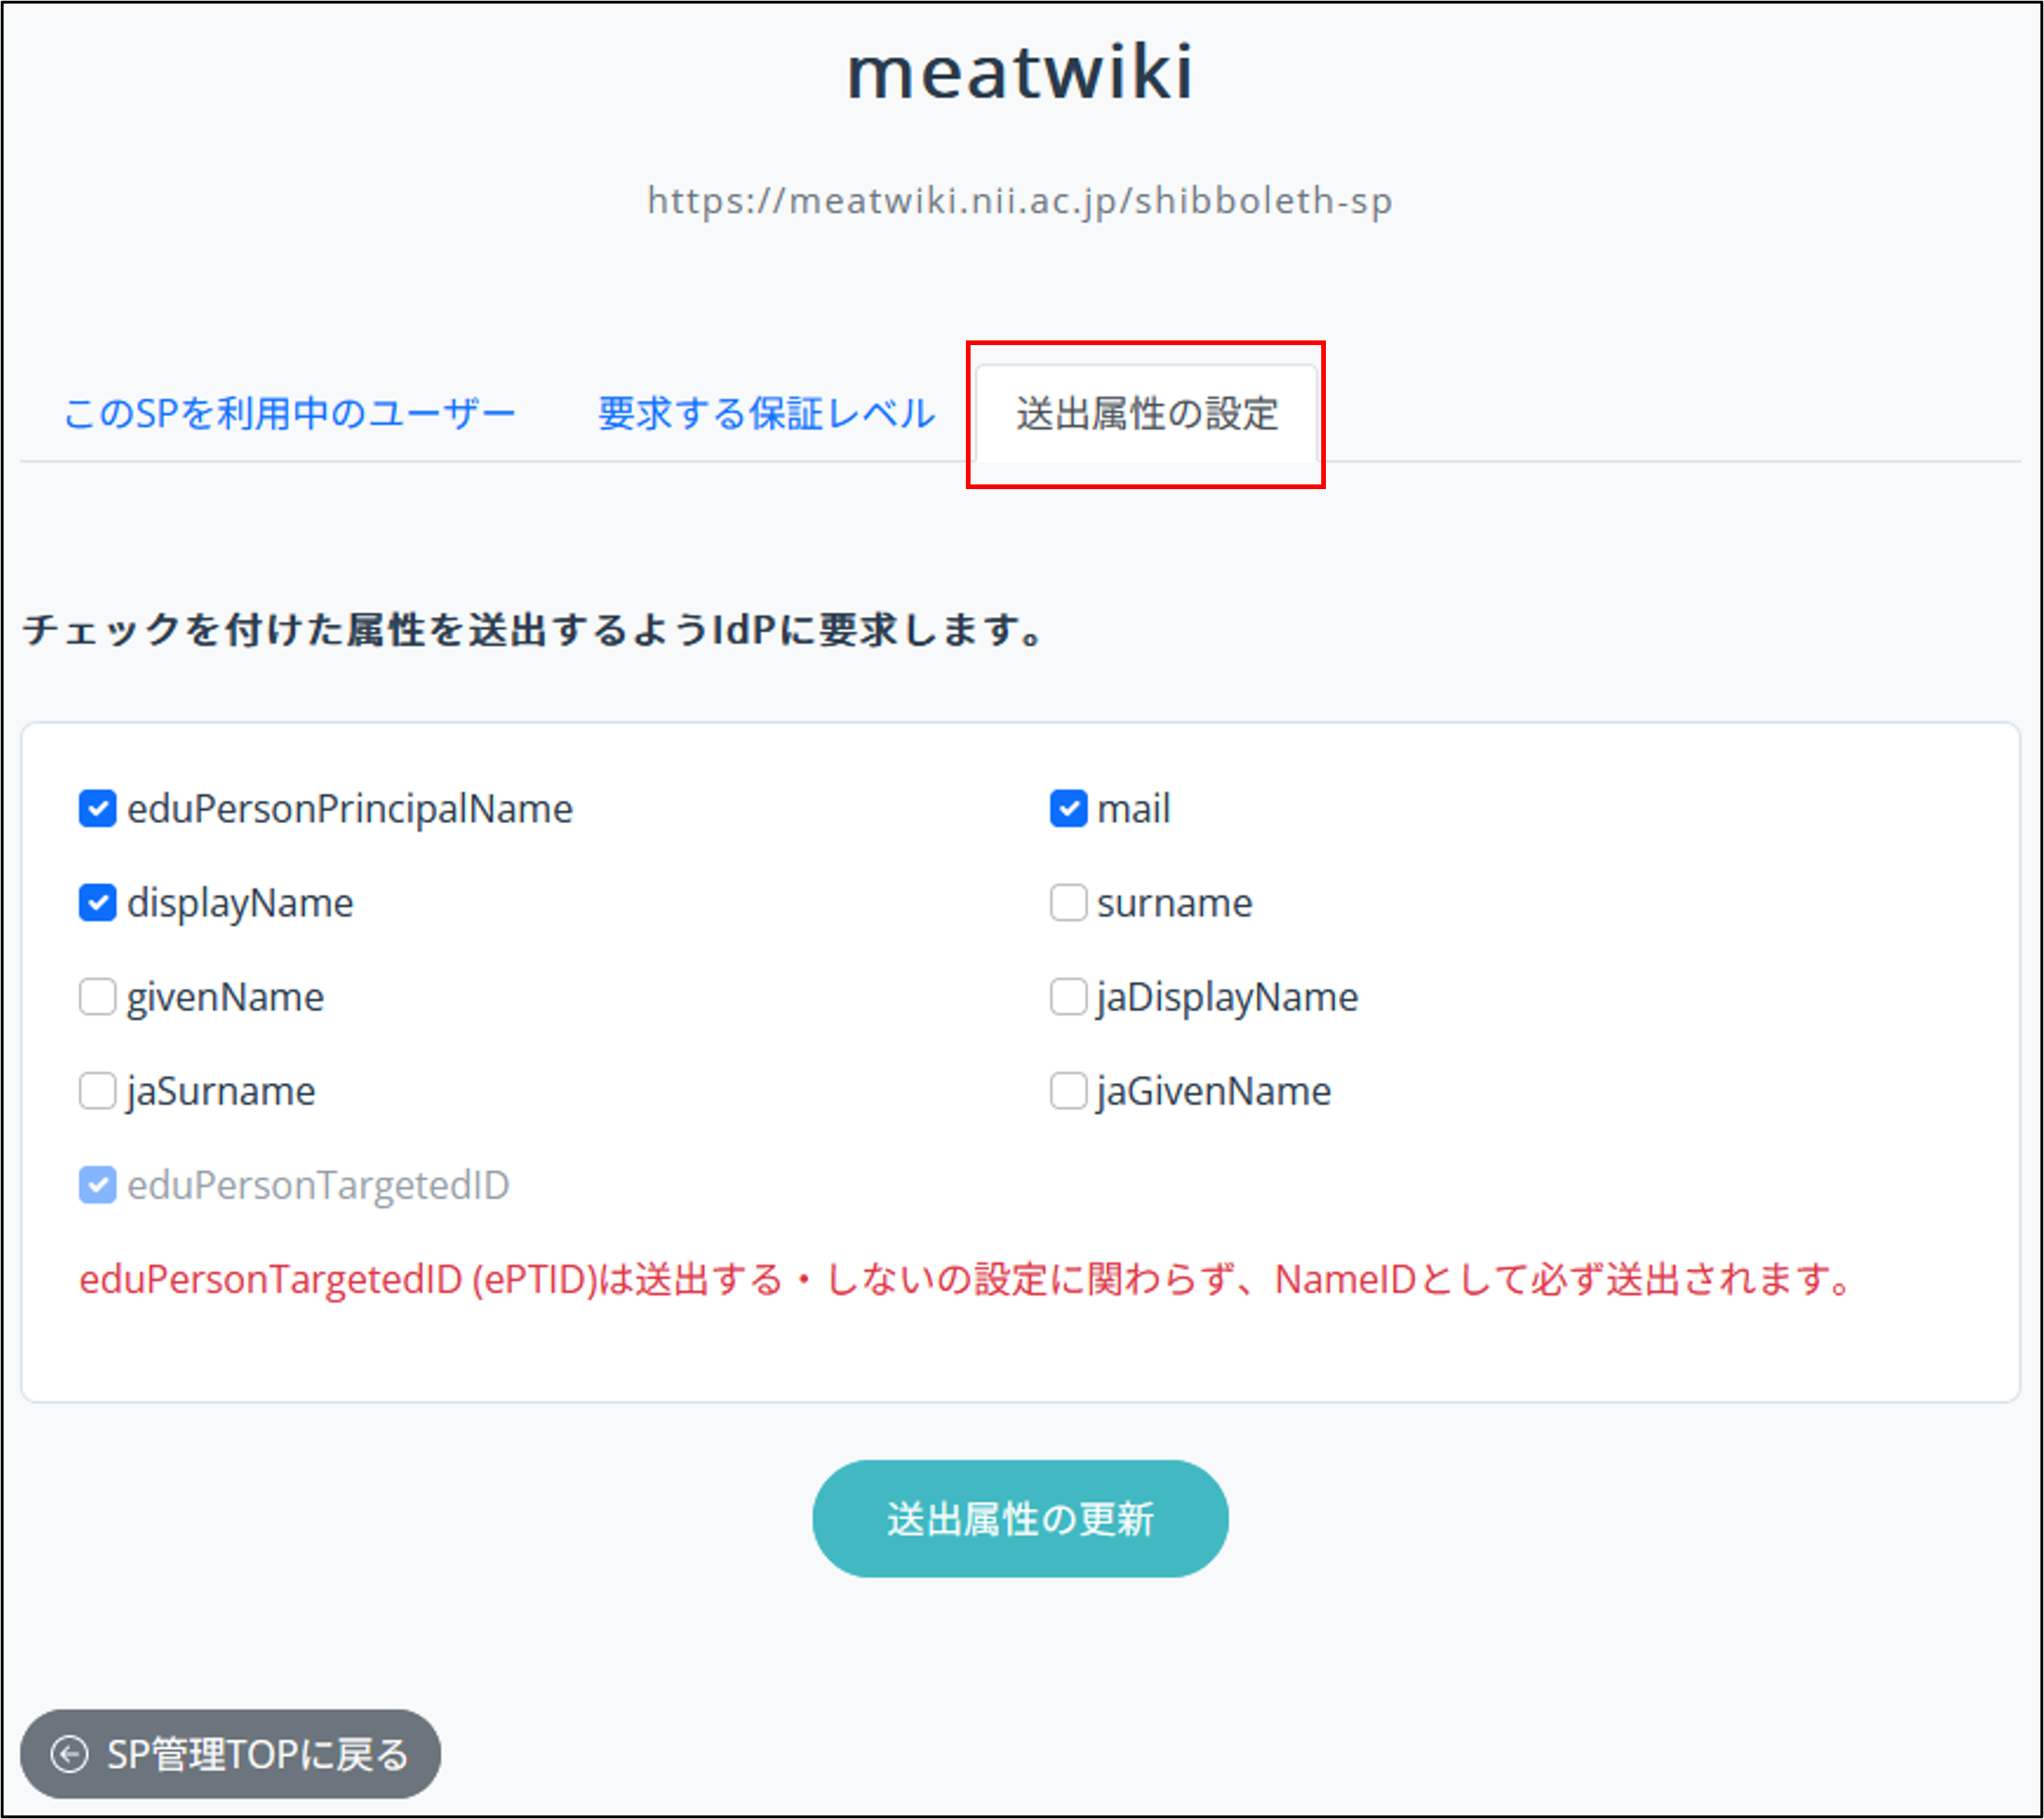Image resolution: width=2044 pixels, height=1819 pixels.
Task: Uncheck the eduPersonPrincipalName checkbox
Action: pyautogui.click(x=97, y=809)
